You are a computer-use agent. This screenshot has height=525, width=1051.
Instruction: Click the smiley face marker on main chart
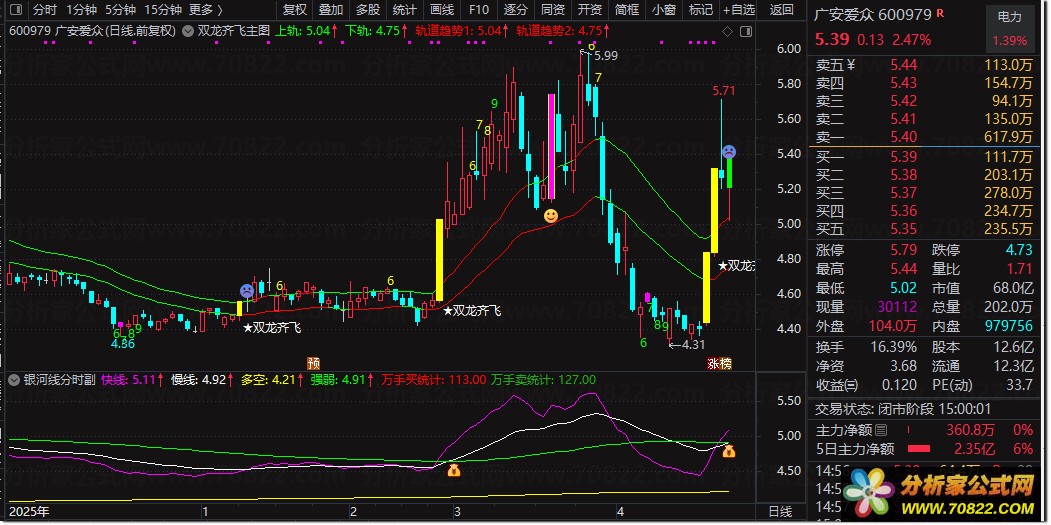[x=550, y=216]
